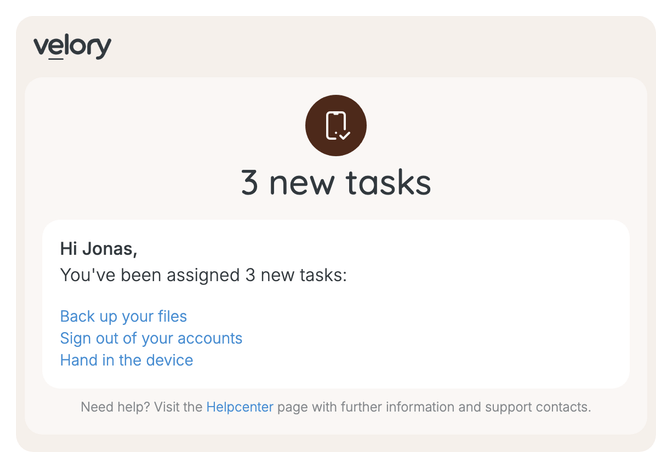672x468 pixels.
Task: Click the 'Hi Jonas,' greeting text
Action: point(99,249)
